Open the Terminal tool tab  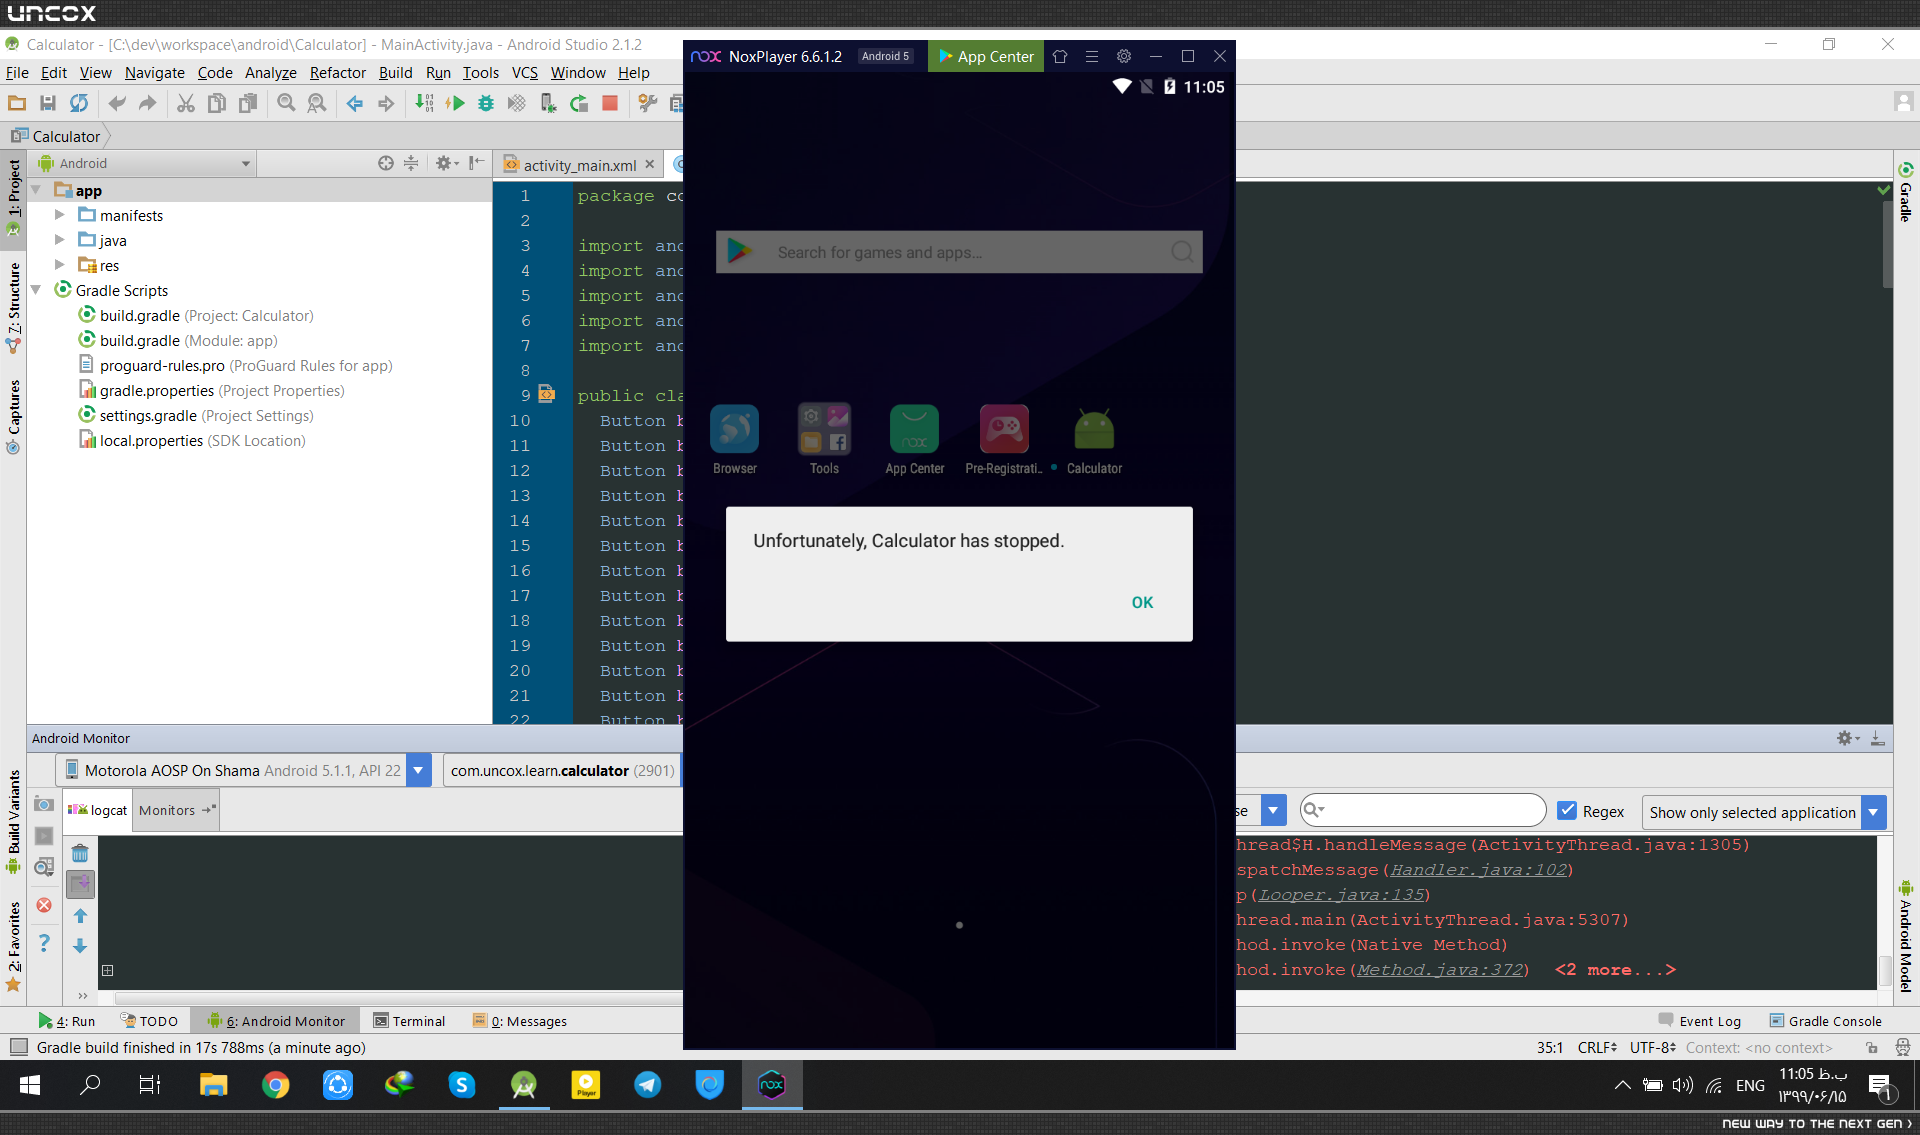point(409,1021)
